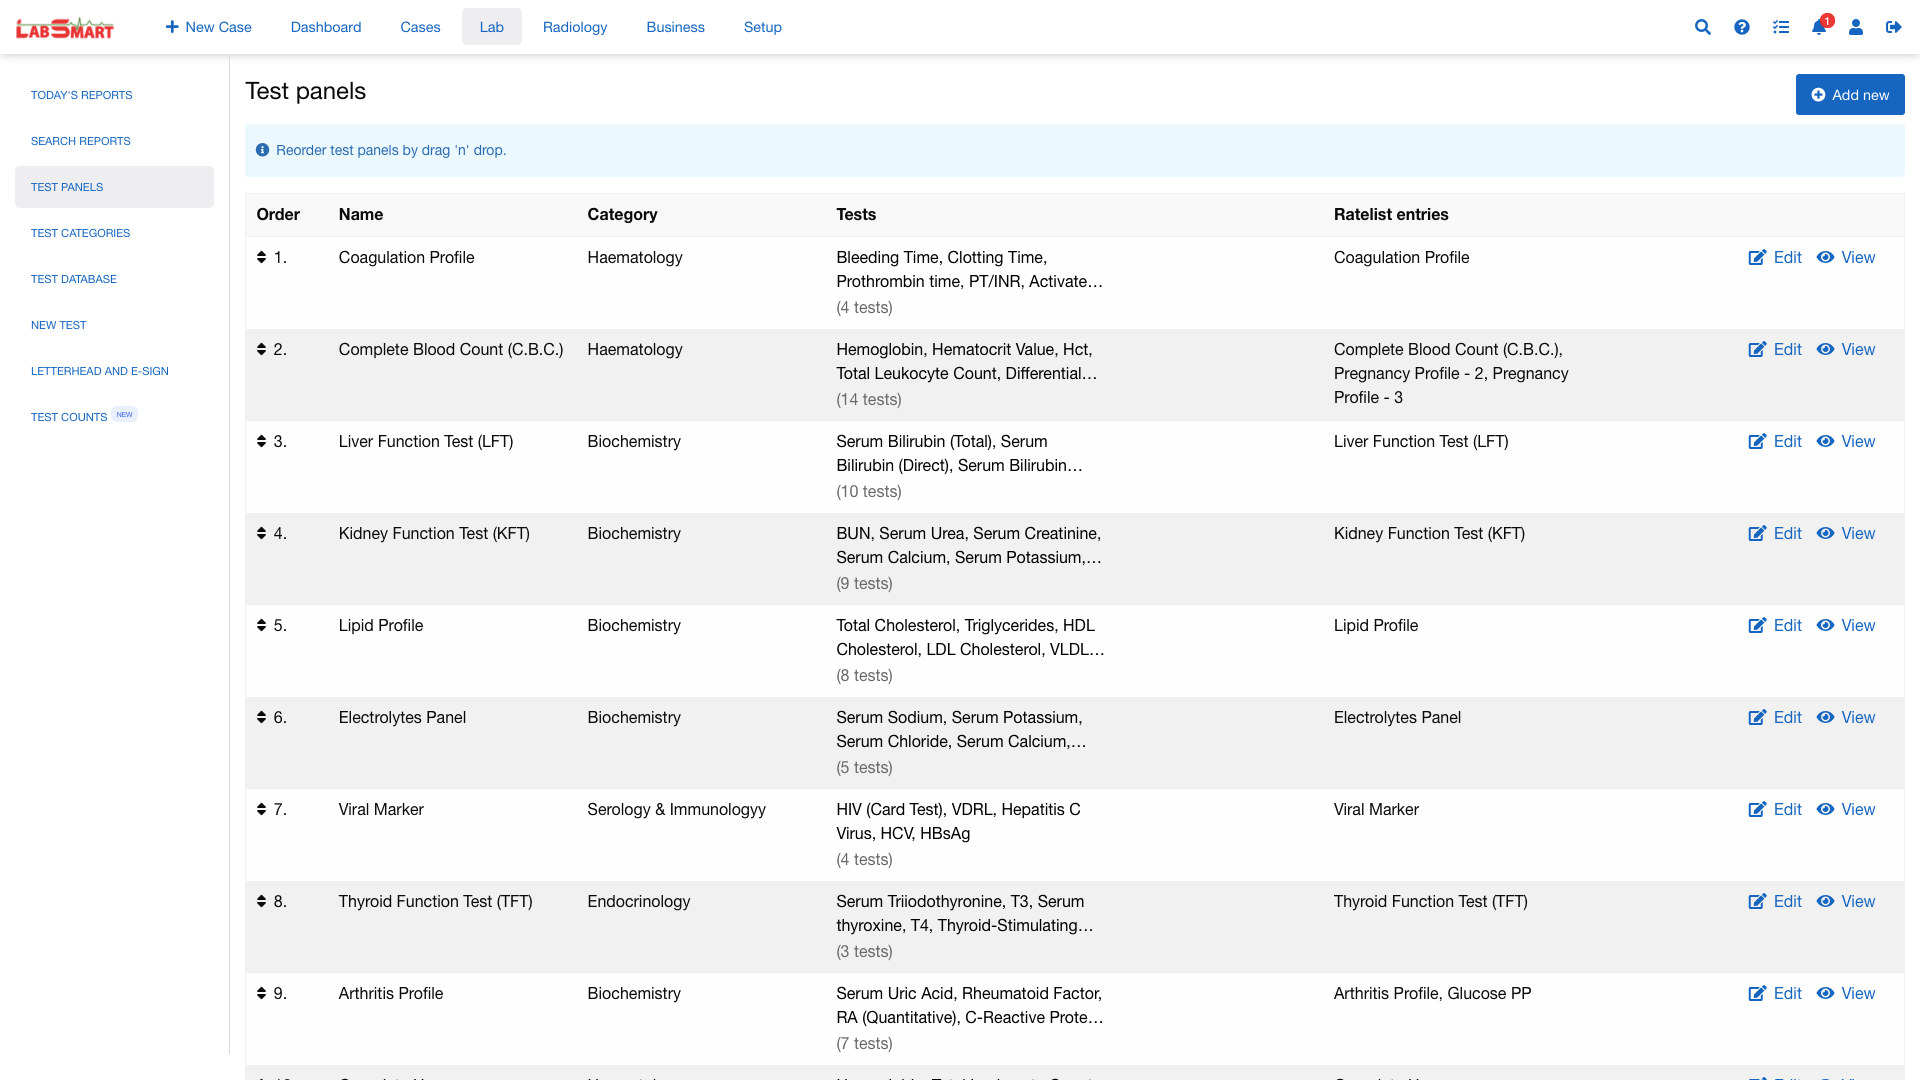
Task: Open the task checklist icon
Action: [1780, 27]
